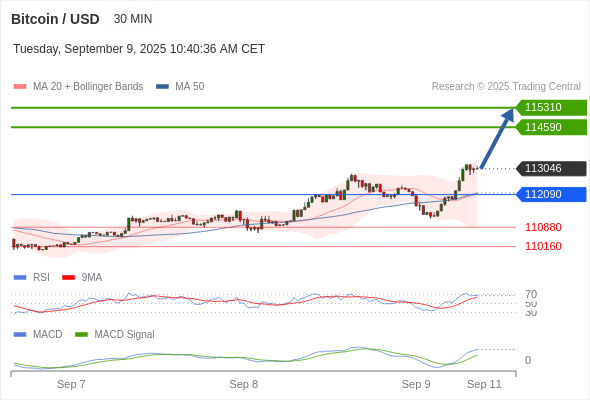Click the 112090 pivot price tag
Viewport: 590px width, 400px height.
point(551,194)
